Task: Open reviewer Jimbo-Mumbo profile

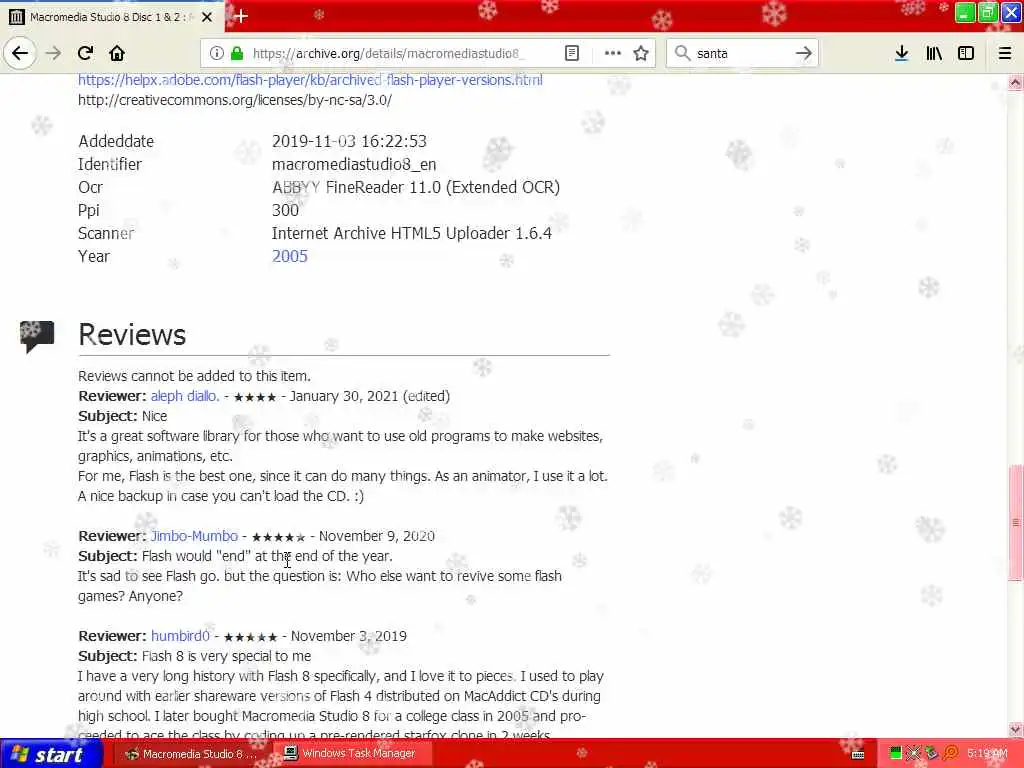Action: [x=195, y=536]
